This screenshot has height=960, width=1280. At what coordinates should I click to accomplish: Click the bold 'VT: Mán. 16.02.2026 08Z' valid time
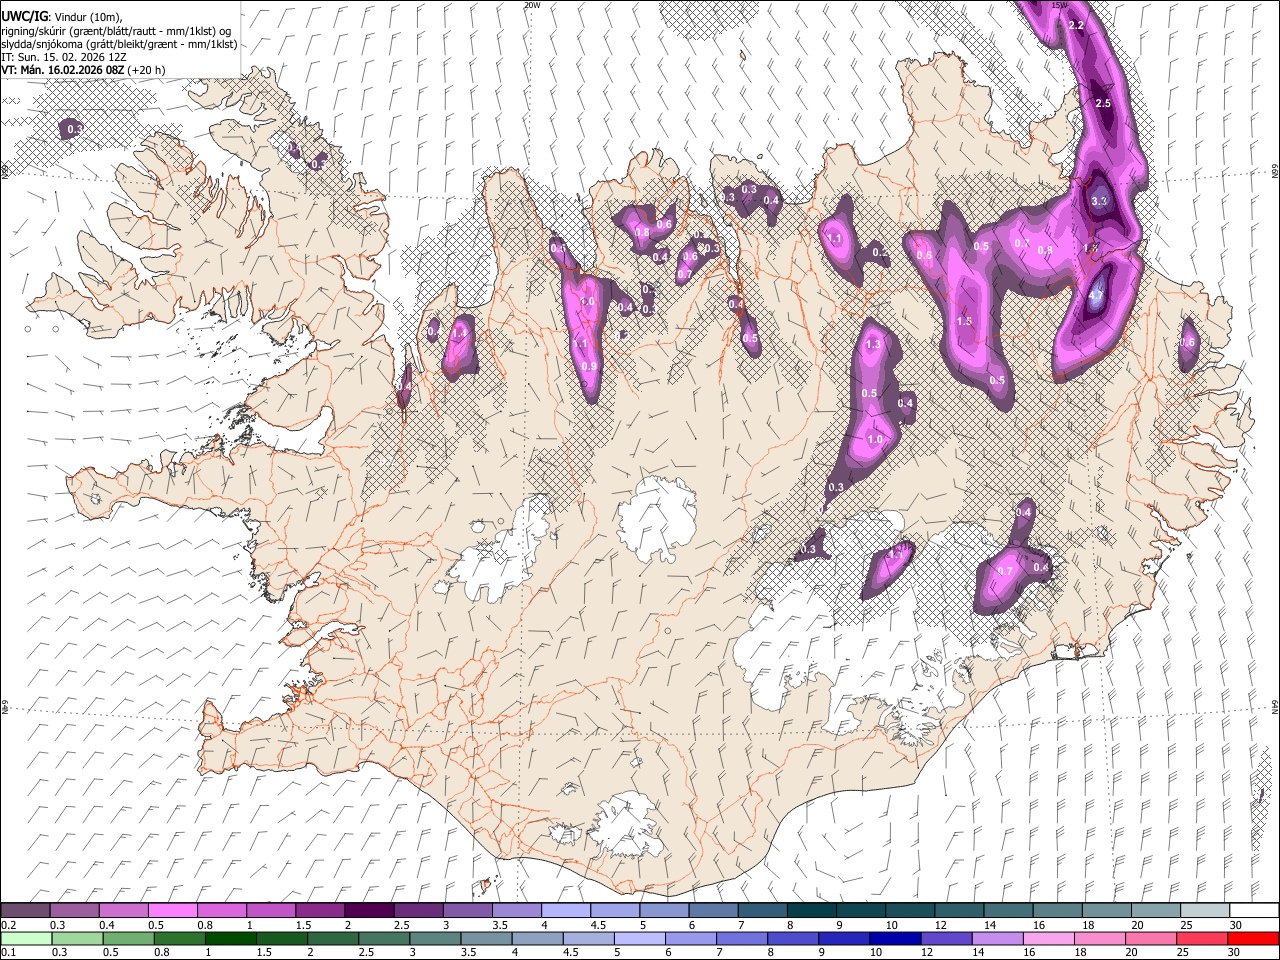click(62, 70)
